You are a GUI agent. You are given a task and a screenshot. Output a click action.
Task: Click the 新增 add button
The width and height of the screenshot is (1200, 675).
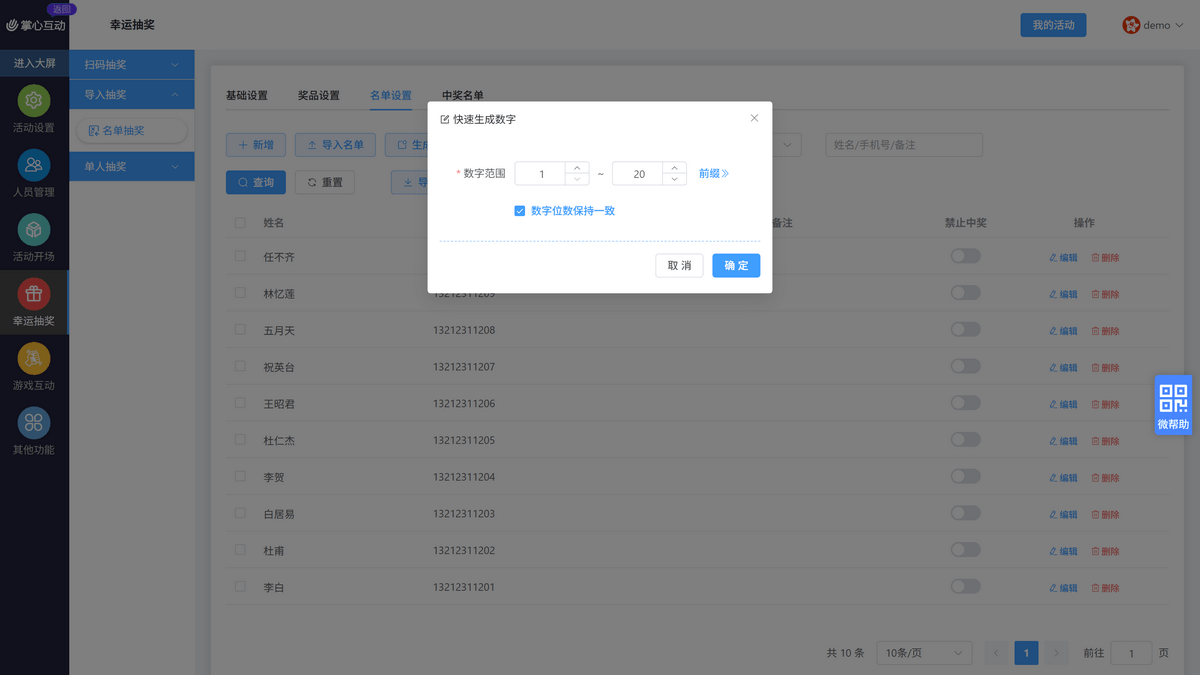click(256, 145)
